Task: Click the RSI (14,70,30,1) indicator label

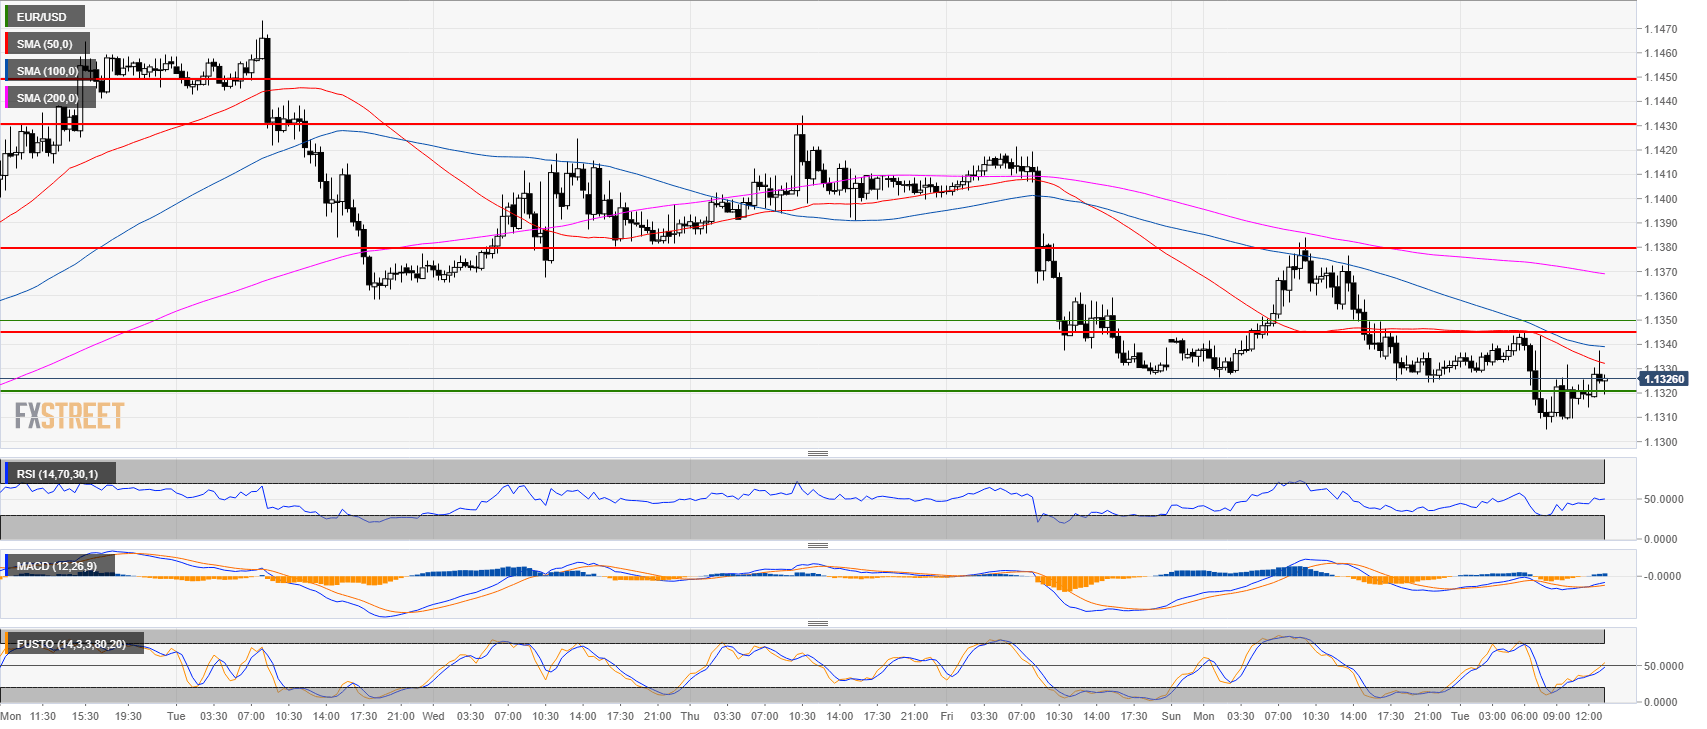Action: click(57, 474)
